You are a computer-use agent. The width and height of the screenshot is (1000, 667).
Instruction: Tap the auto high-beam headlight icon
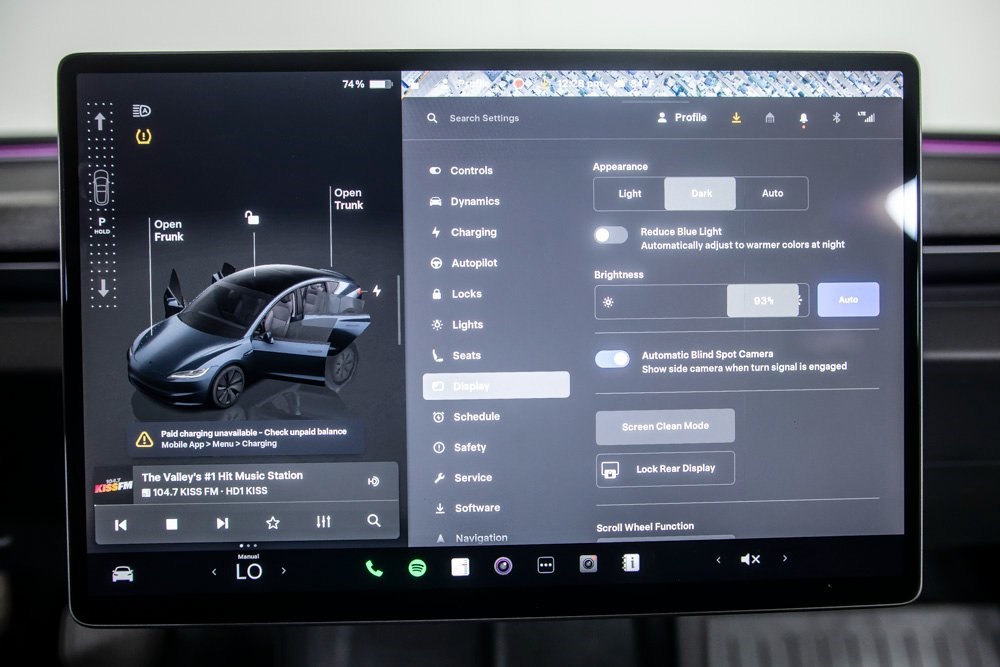[x=142, y=111]
